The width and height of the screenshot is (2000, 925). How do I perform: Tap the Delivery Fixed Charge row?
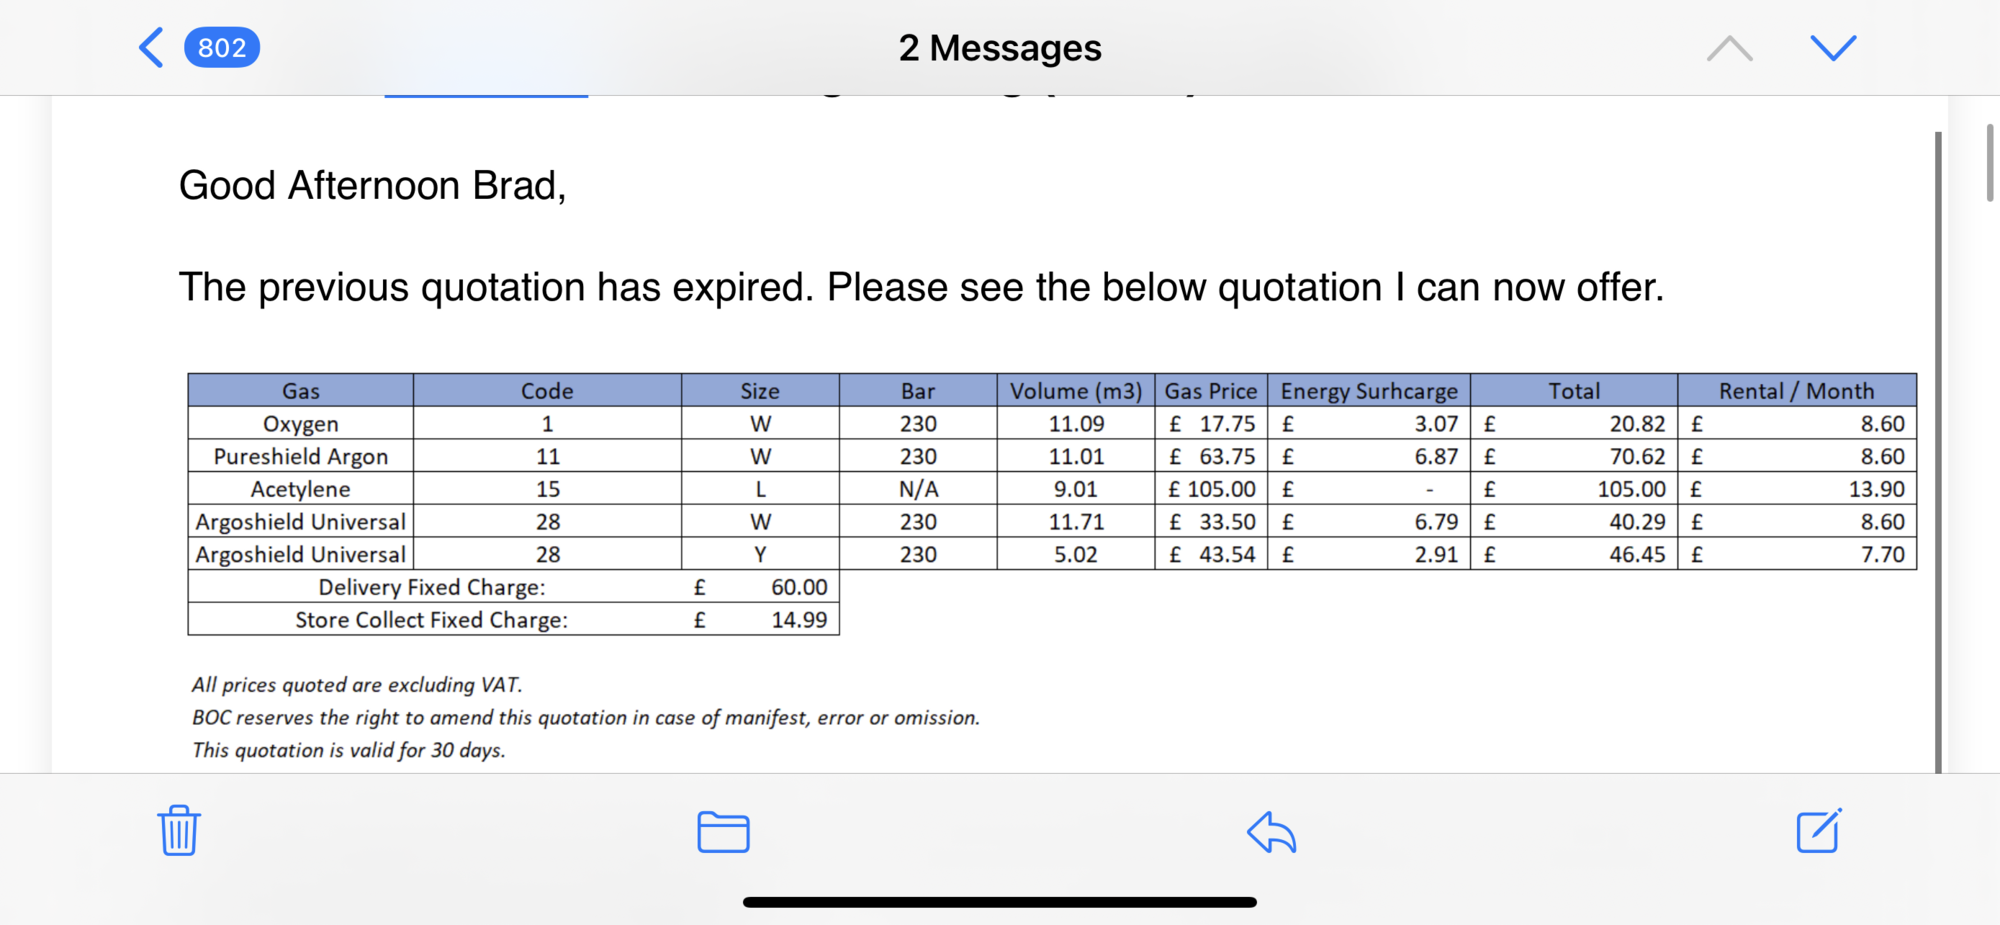tap(513, 587)
